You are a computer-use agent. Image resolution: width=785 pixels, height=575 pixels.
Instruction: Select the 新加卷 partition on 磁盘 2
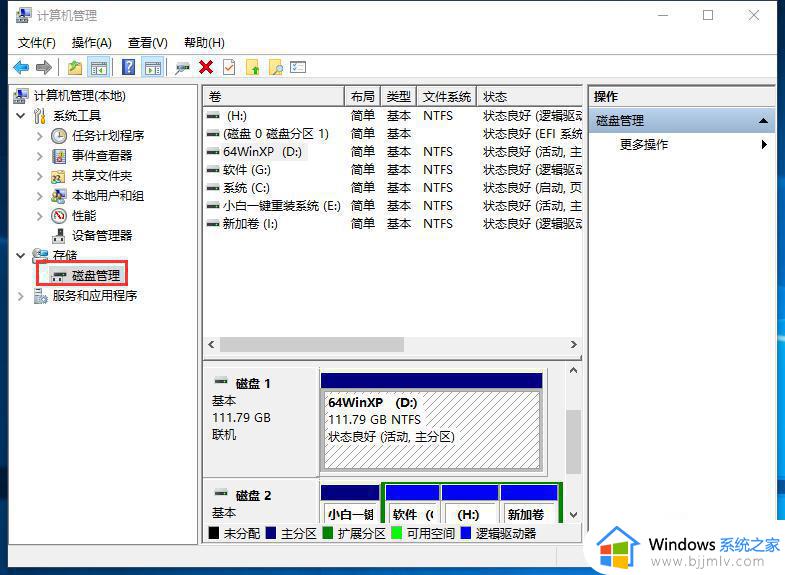[529, 503]
